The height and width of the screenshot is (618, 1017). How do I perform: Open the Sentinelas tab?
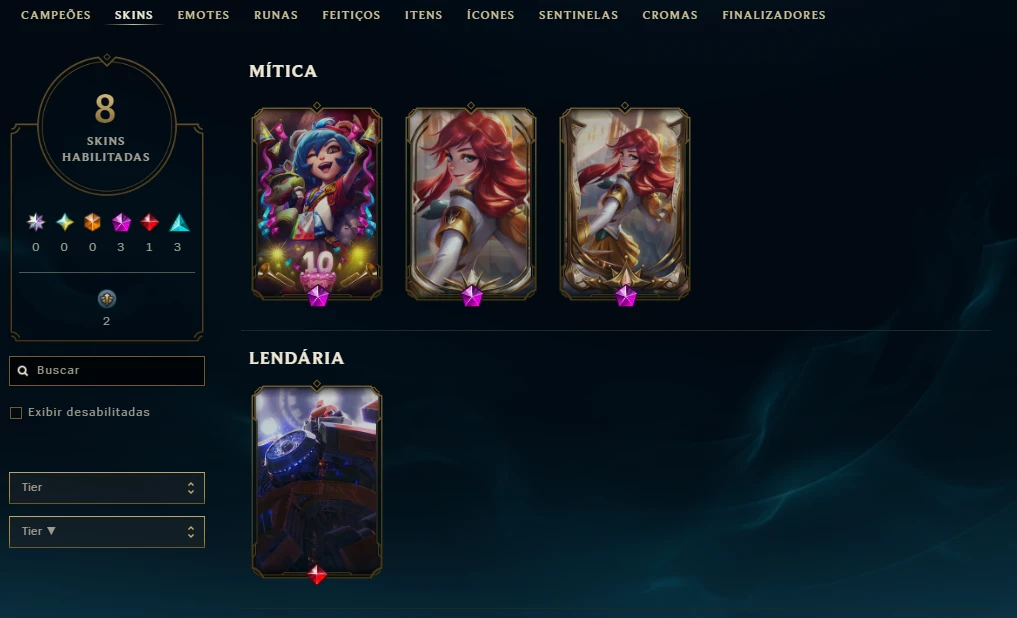[579, 15]
